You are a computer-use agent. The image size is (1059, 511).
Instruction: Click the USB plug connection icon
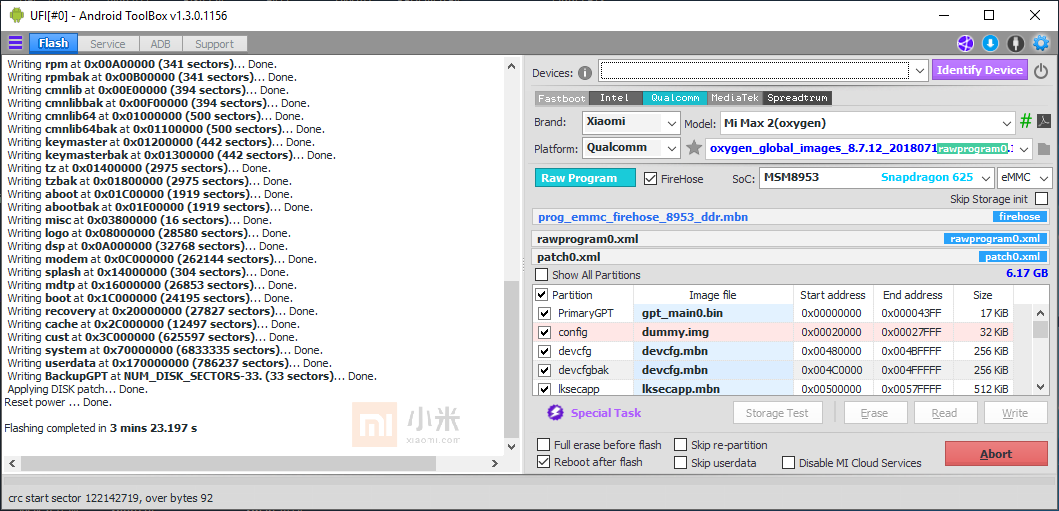click(1015, 44)
